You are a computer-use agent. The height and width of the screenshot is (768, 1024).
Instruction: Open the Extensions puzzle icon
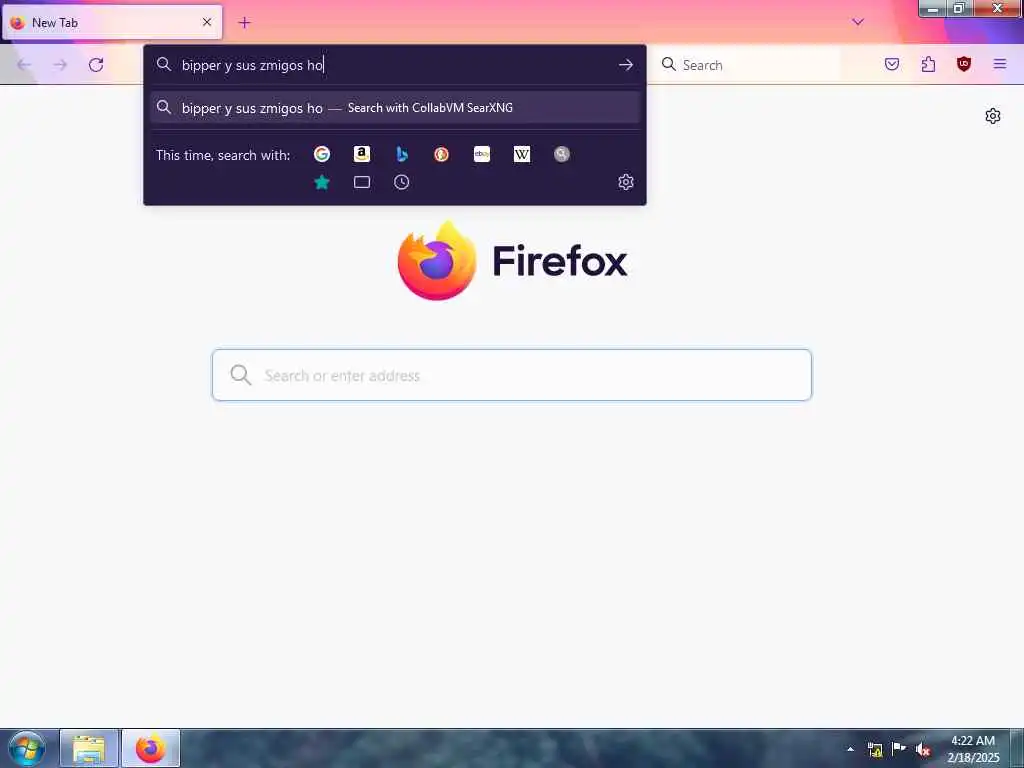pyautogui.click(x=928, y=64)
